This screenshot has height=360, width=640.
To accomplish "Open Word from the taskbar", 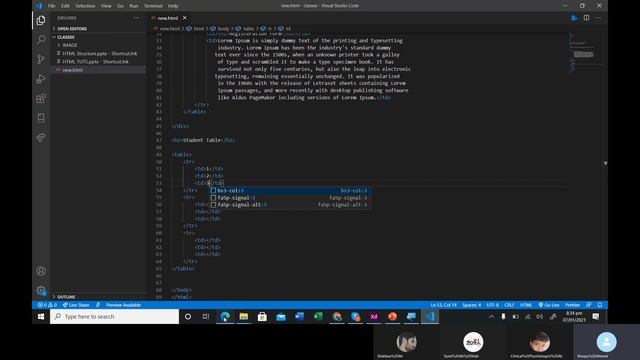I will coord(299,316).
